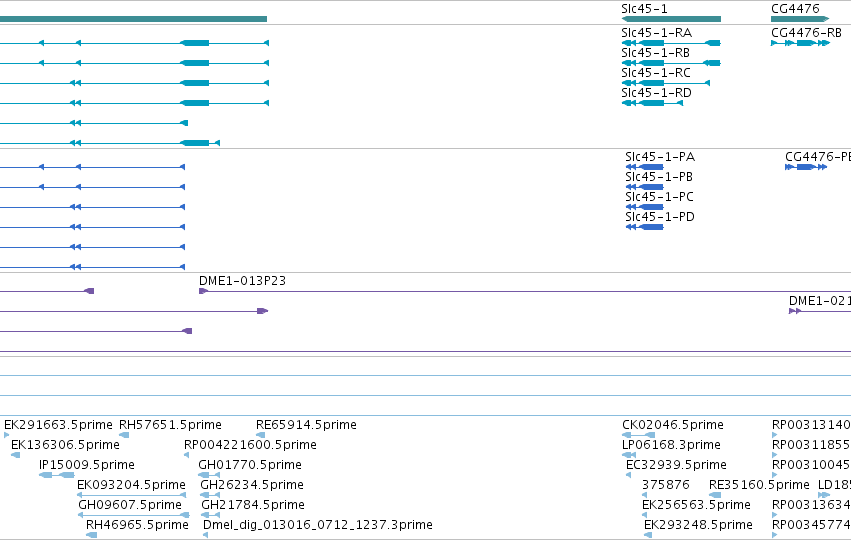Select the RH46965.5prime EST label
Image resolution: width=851 pixels, height=540 pixels.
coord(137,525)
